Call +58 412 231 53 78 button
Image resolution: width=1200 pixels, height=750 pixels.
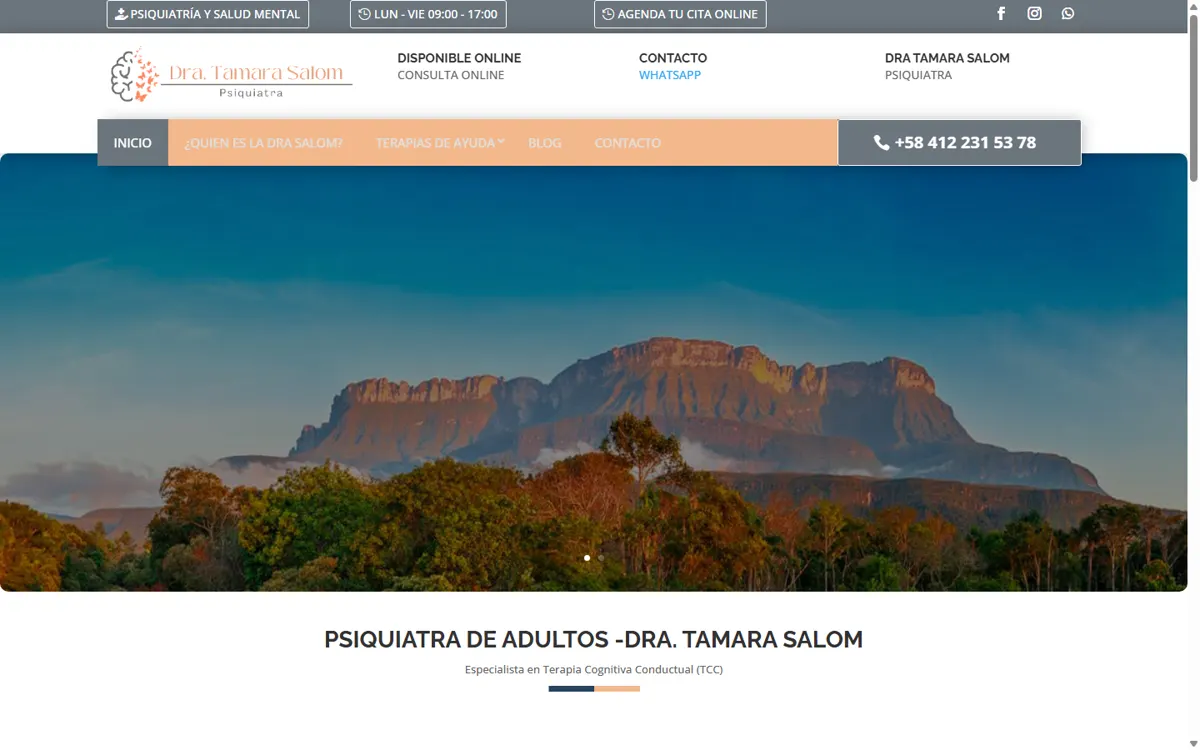tap(959, 143)
